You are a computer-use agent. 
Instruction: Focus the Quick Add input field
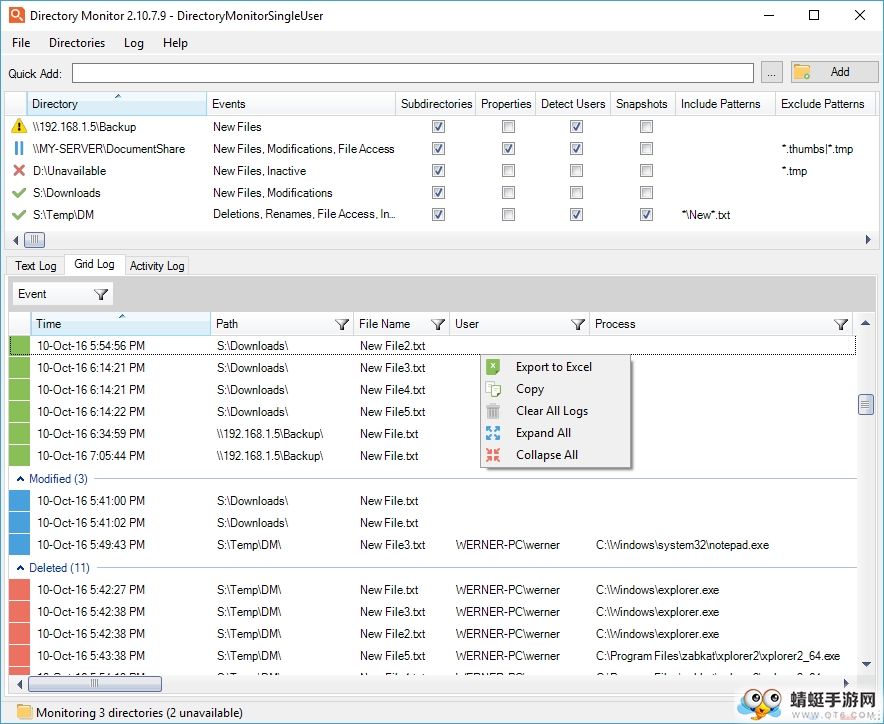coord(413,73)
